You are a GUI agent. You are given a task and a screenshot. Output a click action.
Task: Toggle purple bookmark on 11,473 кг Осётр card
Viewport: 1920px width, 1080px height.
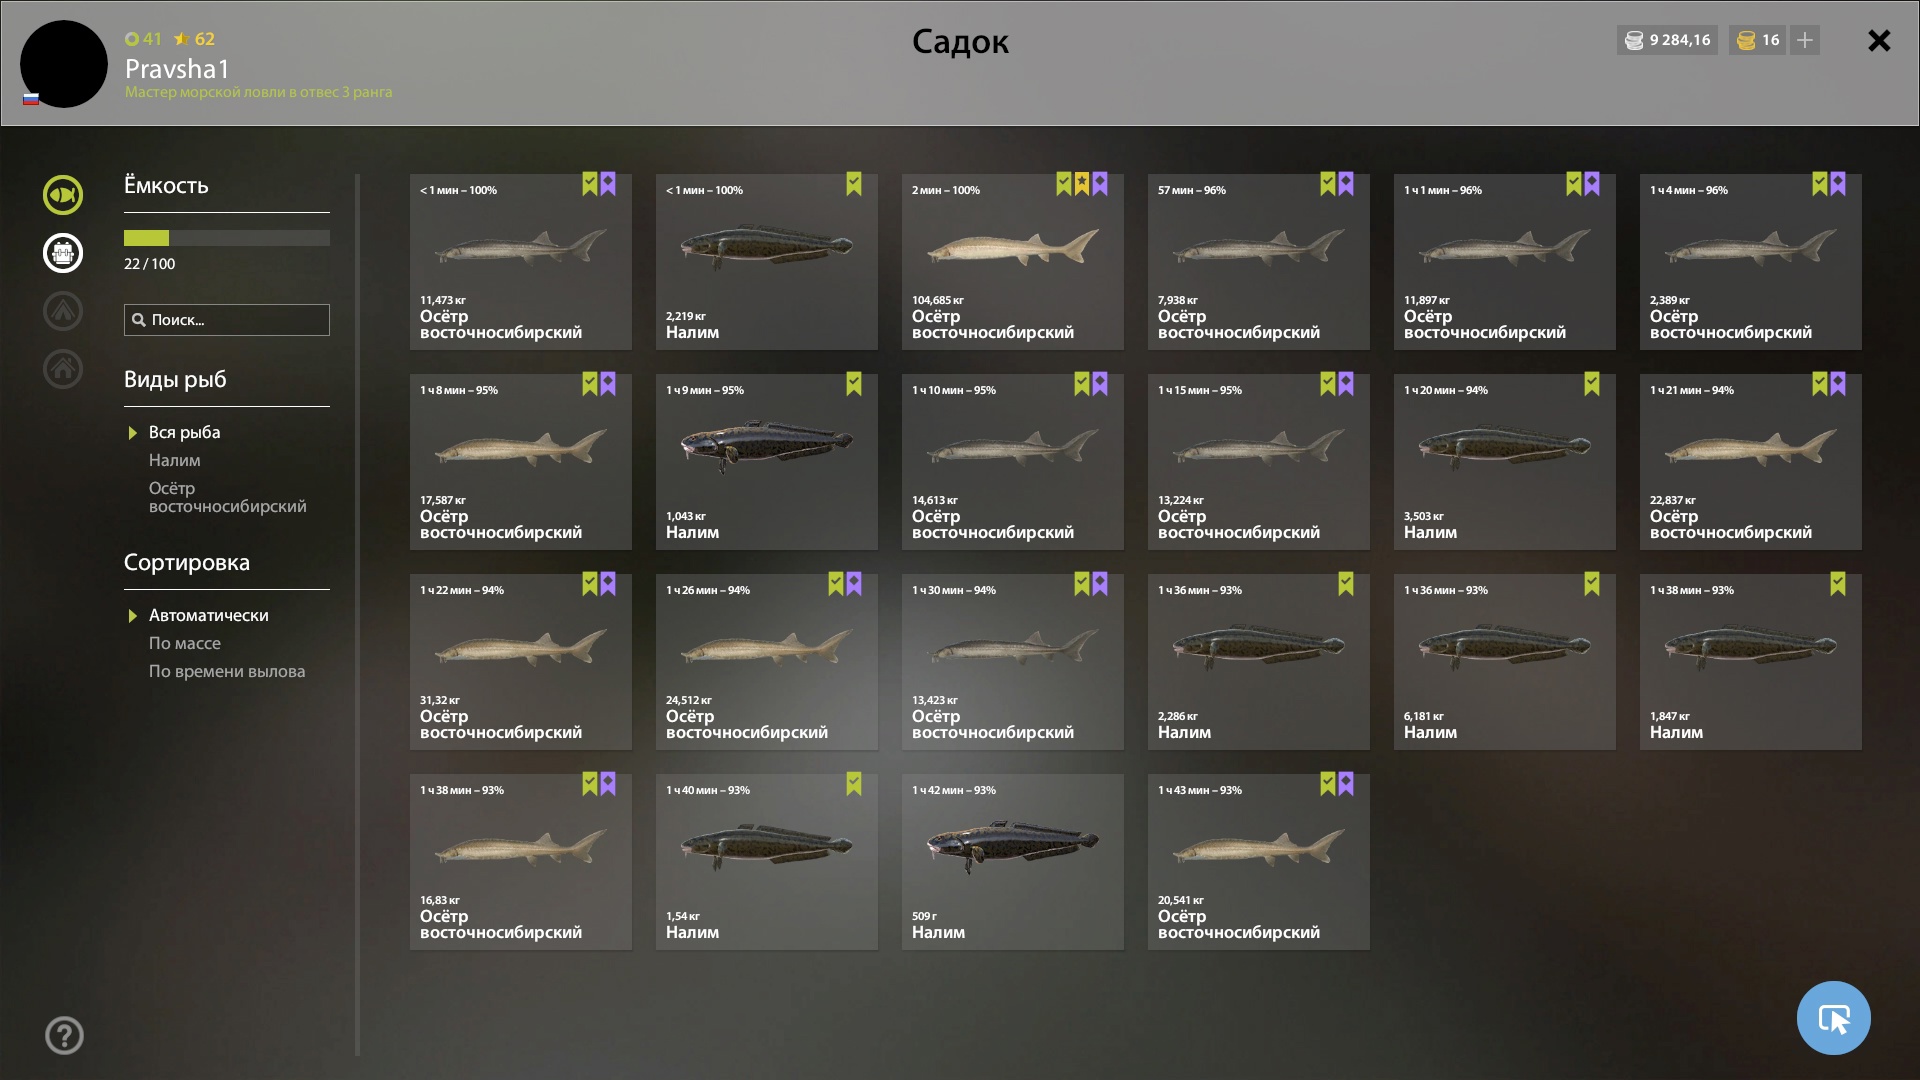(608, 184)
